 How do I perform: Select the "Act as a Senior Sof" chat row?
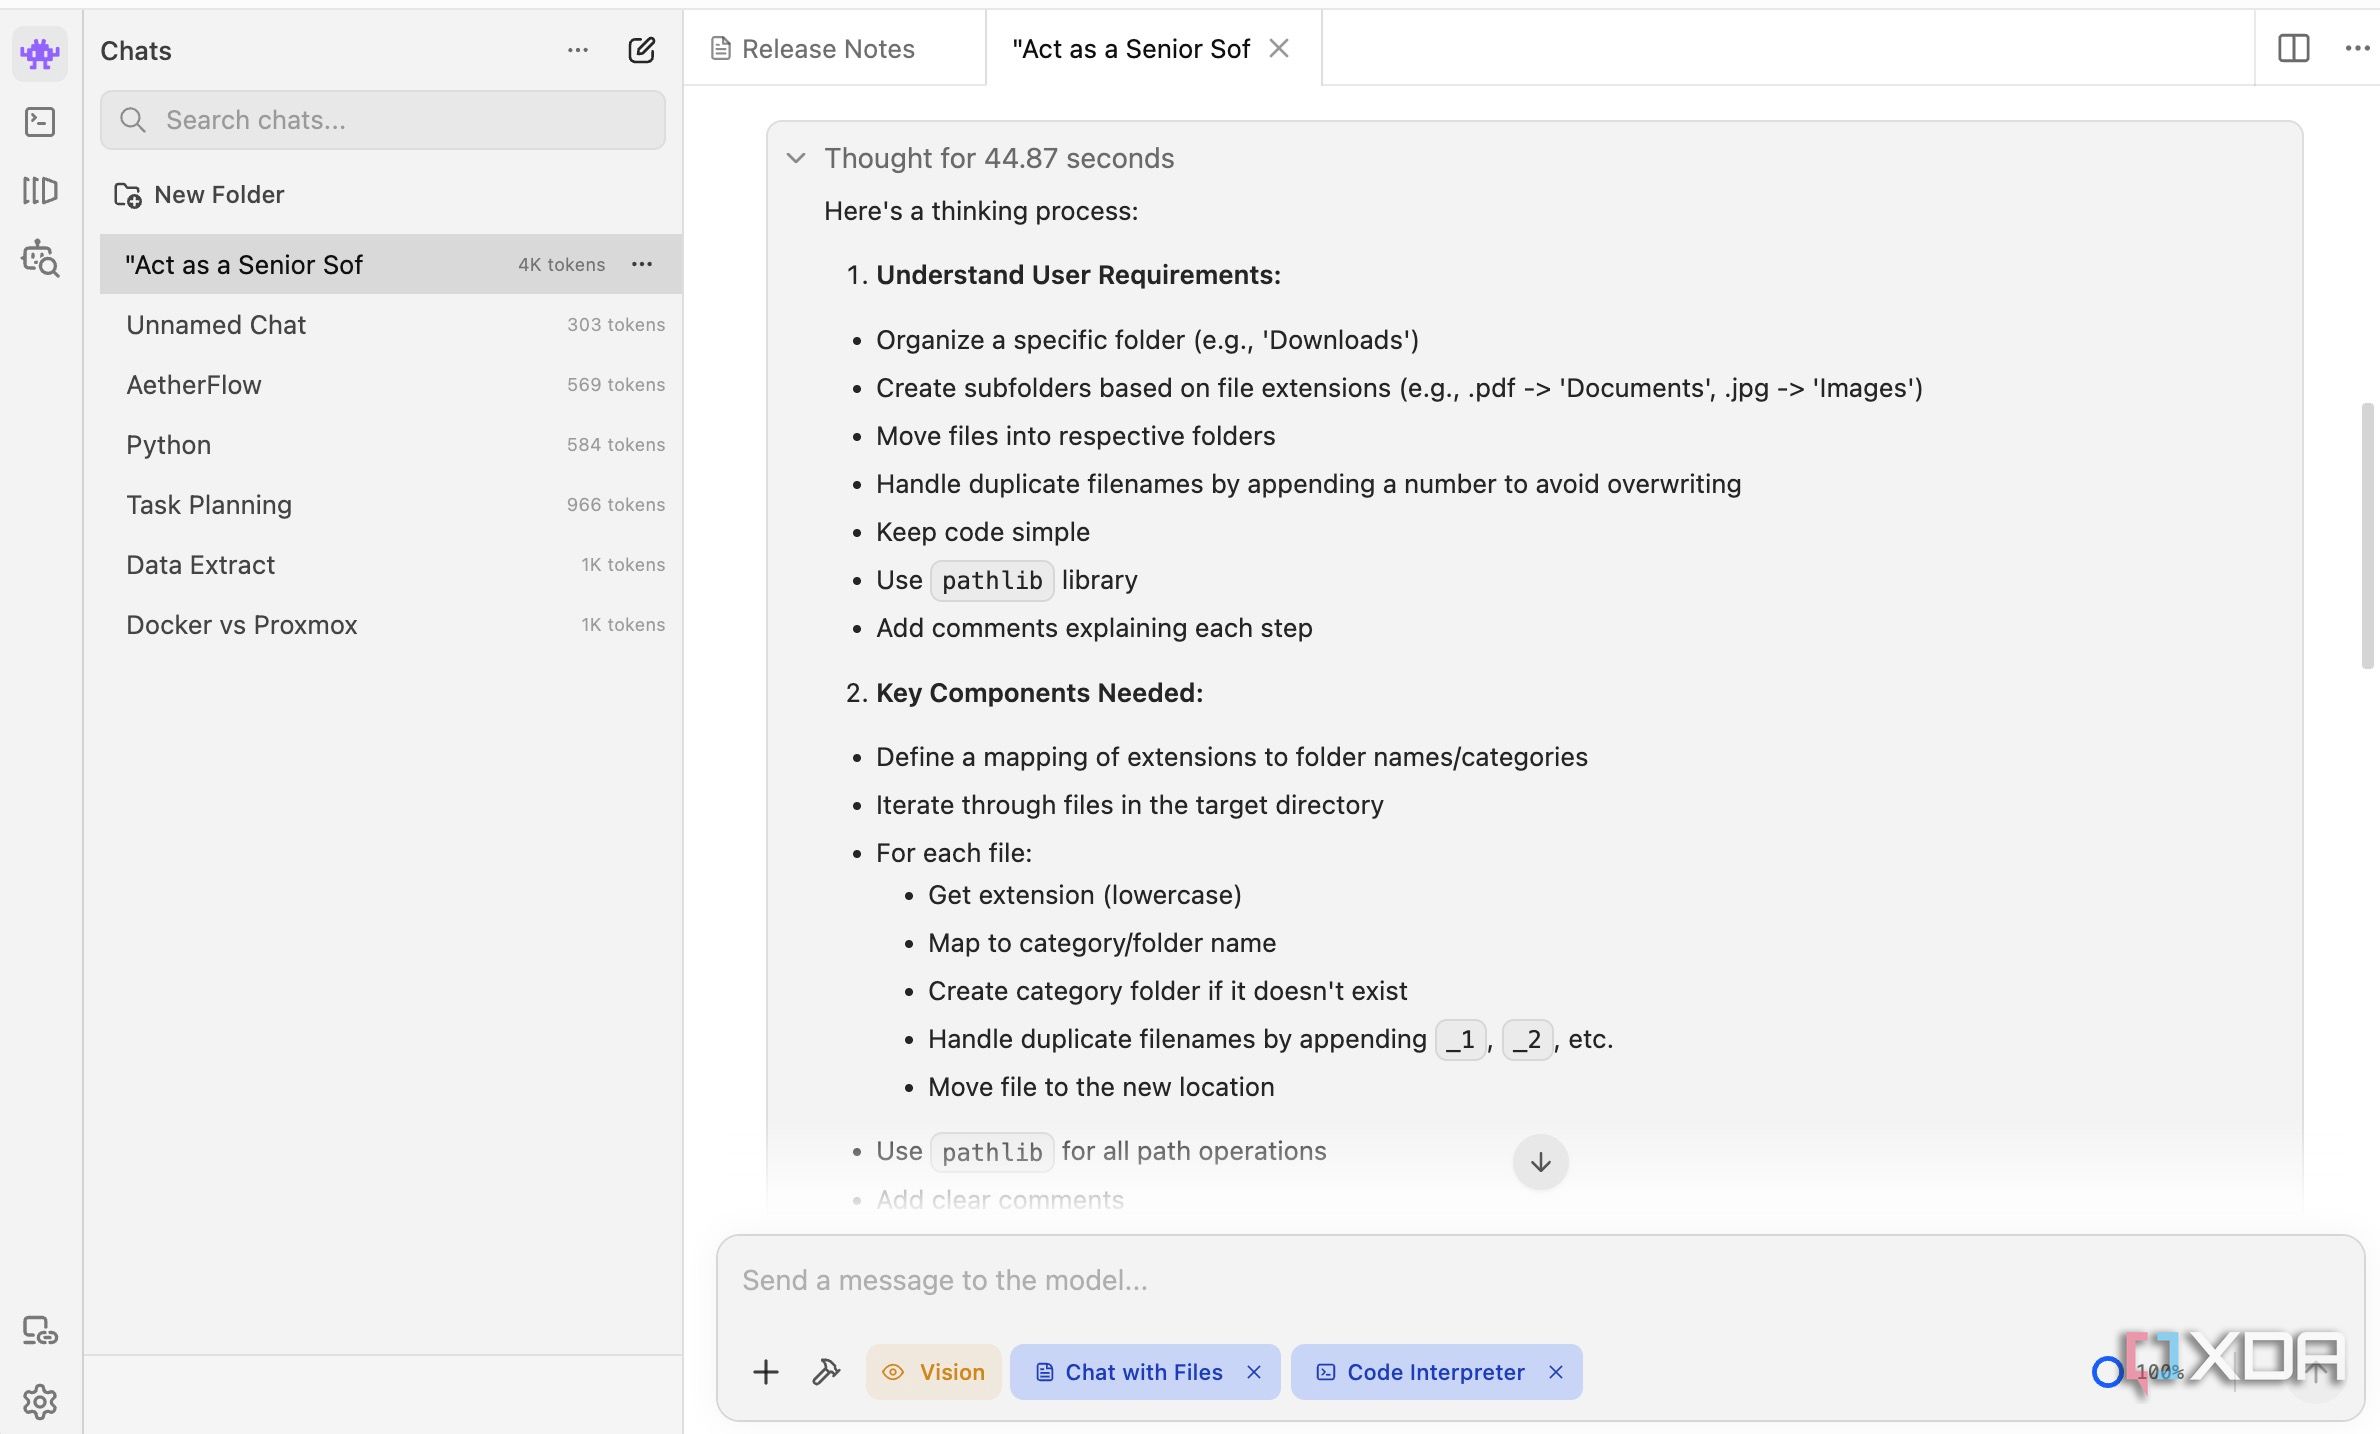391,264
